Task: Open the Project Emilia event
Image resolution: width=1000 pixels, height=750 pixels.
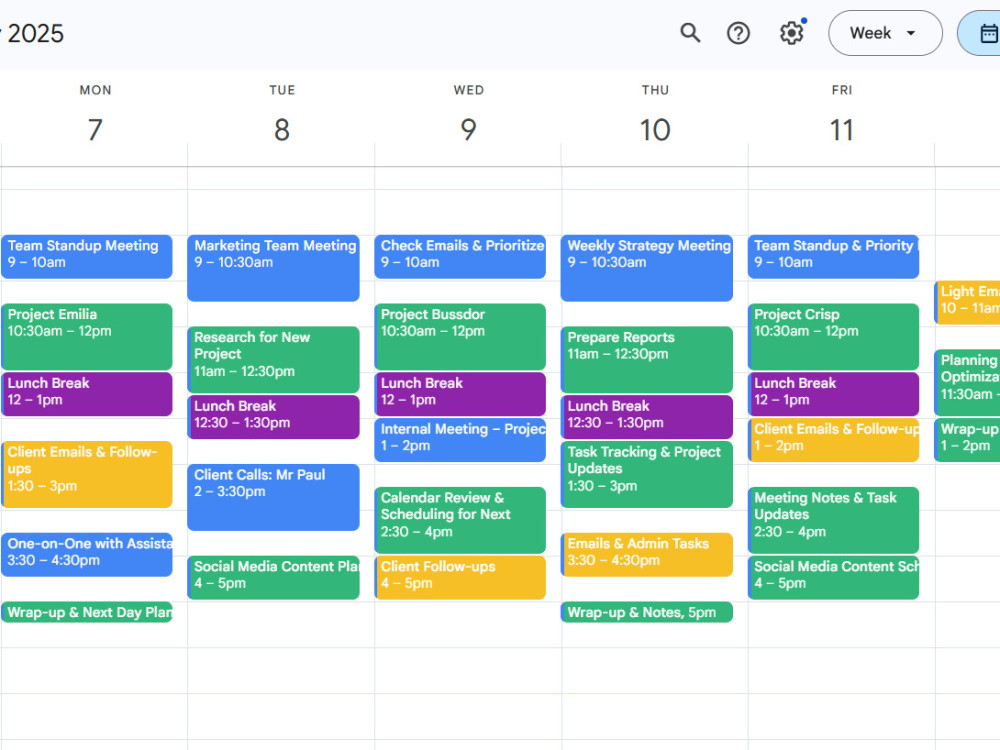Action: pyautogui.click(x=87, y=337)
